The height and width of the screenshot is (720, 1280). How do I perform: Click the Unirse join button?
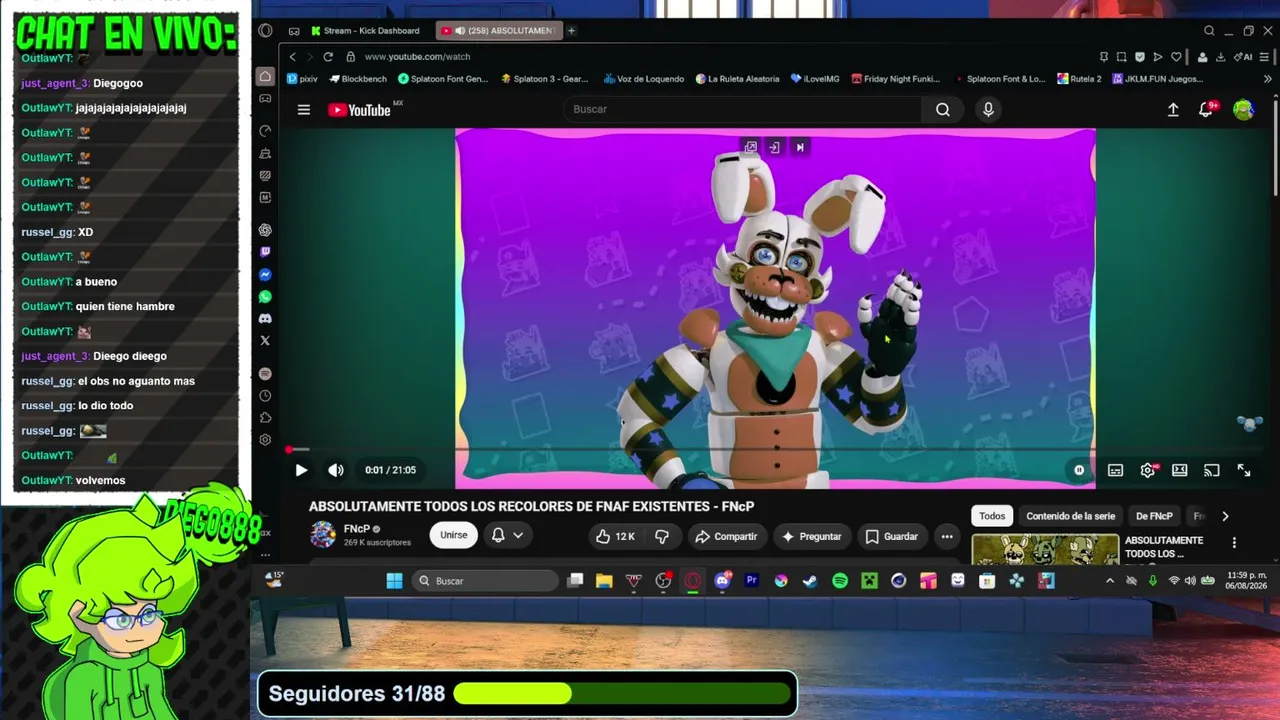pos(454,536)
